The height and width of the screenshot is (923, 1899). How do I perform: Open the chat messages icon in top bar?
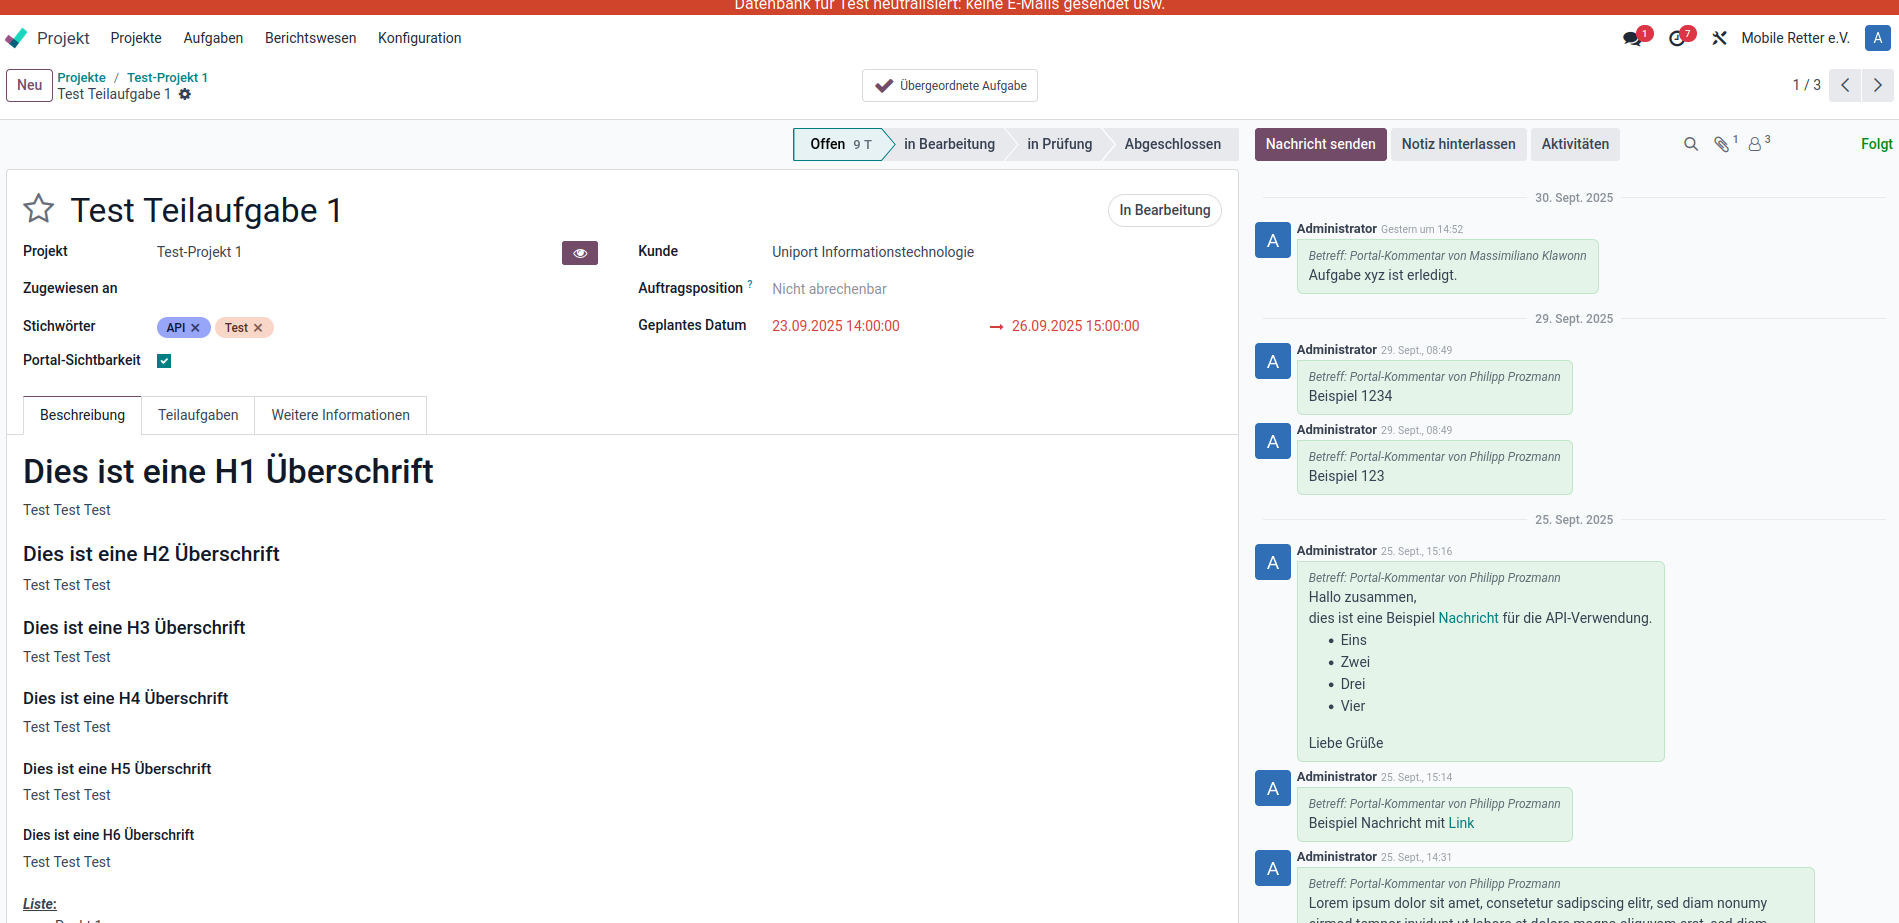pos(1632,38)
